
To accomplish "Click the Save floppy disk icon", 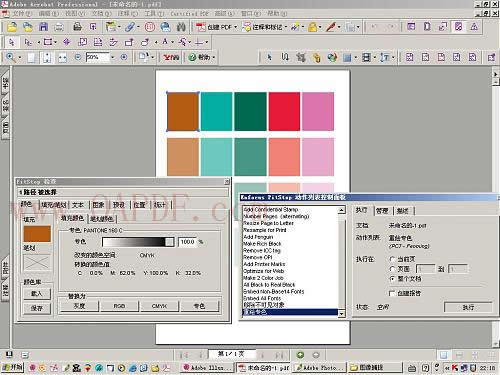I will pos(44,27).
